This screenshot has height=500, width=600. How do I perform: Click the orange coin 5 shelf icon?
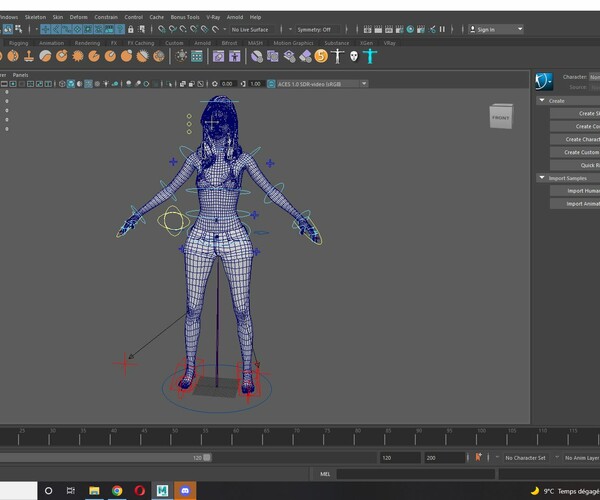point(321,56)
